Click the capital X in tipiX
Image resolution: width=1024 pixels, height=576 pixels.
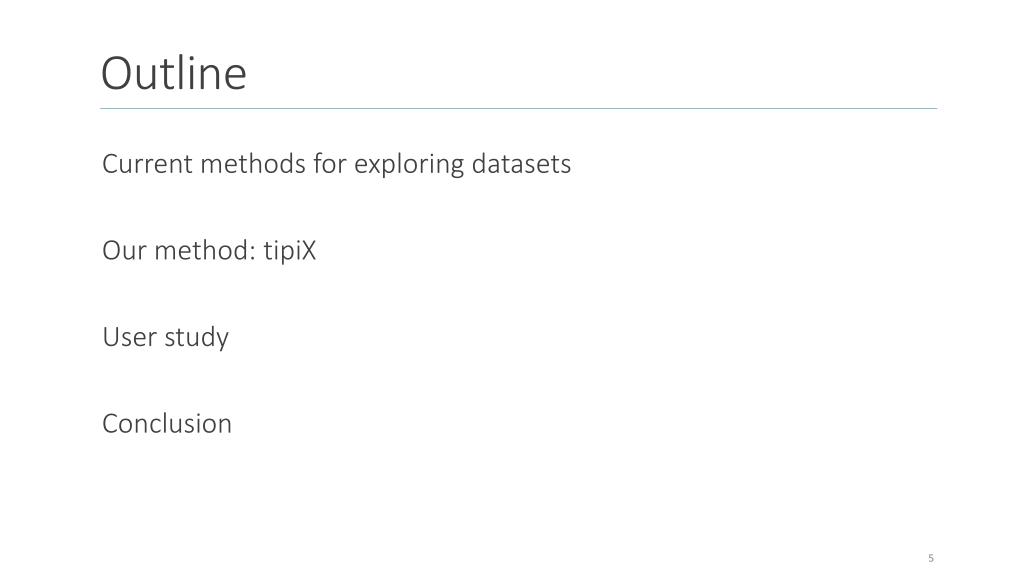coord(308,251)
